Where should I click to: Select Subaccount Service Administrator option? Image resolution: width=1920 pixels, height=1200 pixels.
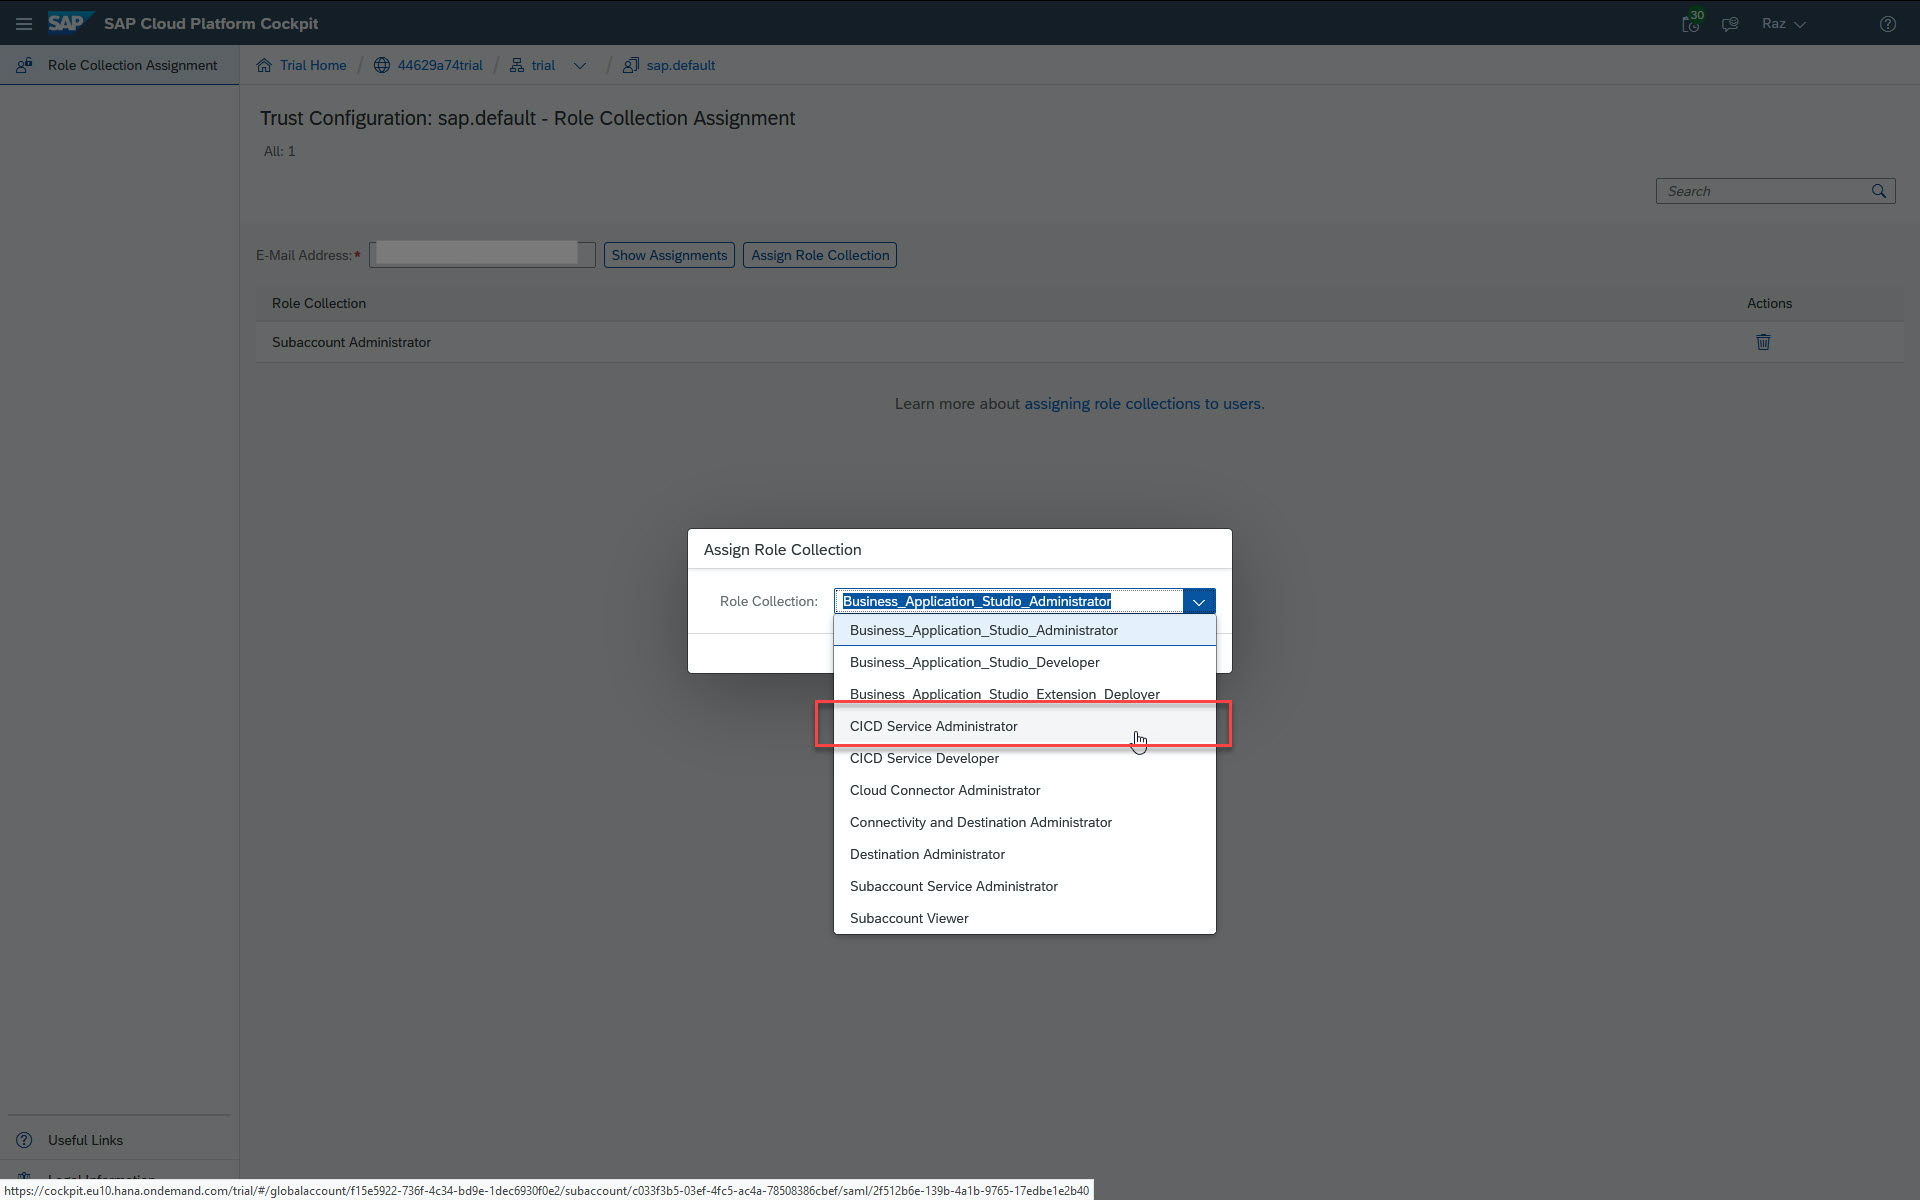pyautogui.click(x=1025, y=886)
